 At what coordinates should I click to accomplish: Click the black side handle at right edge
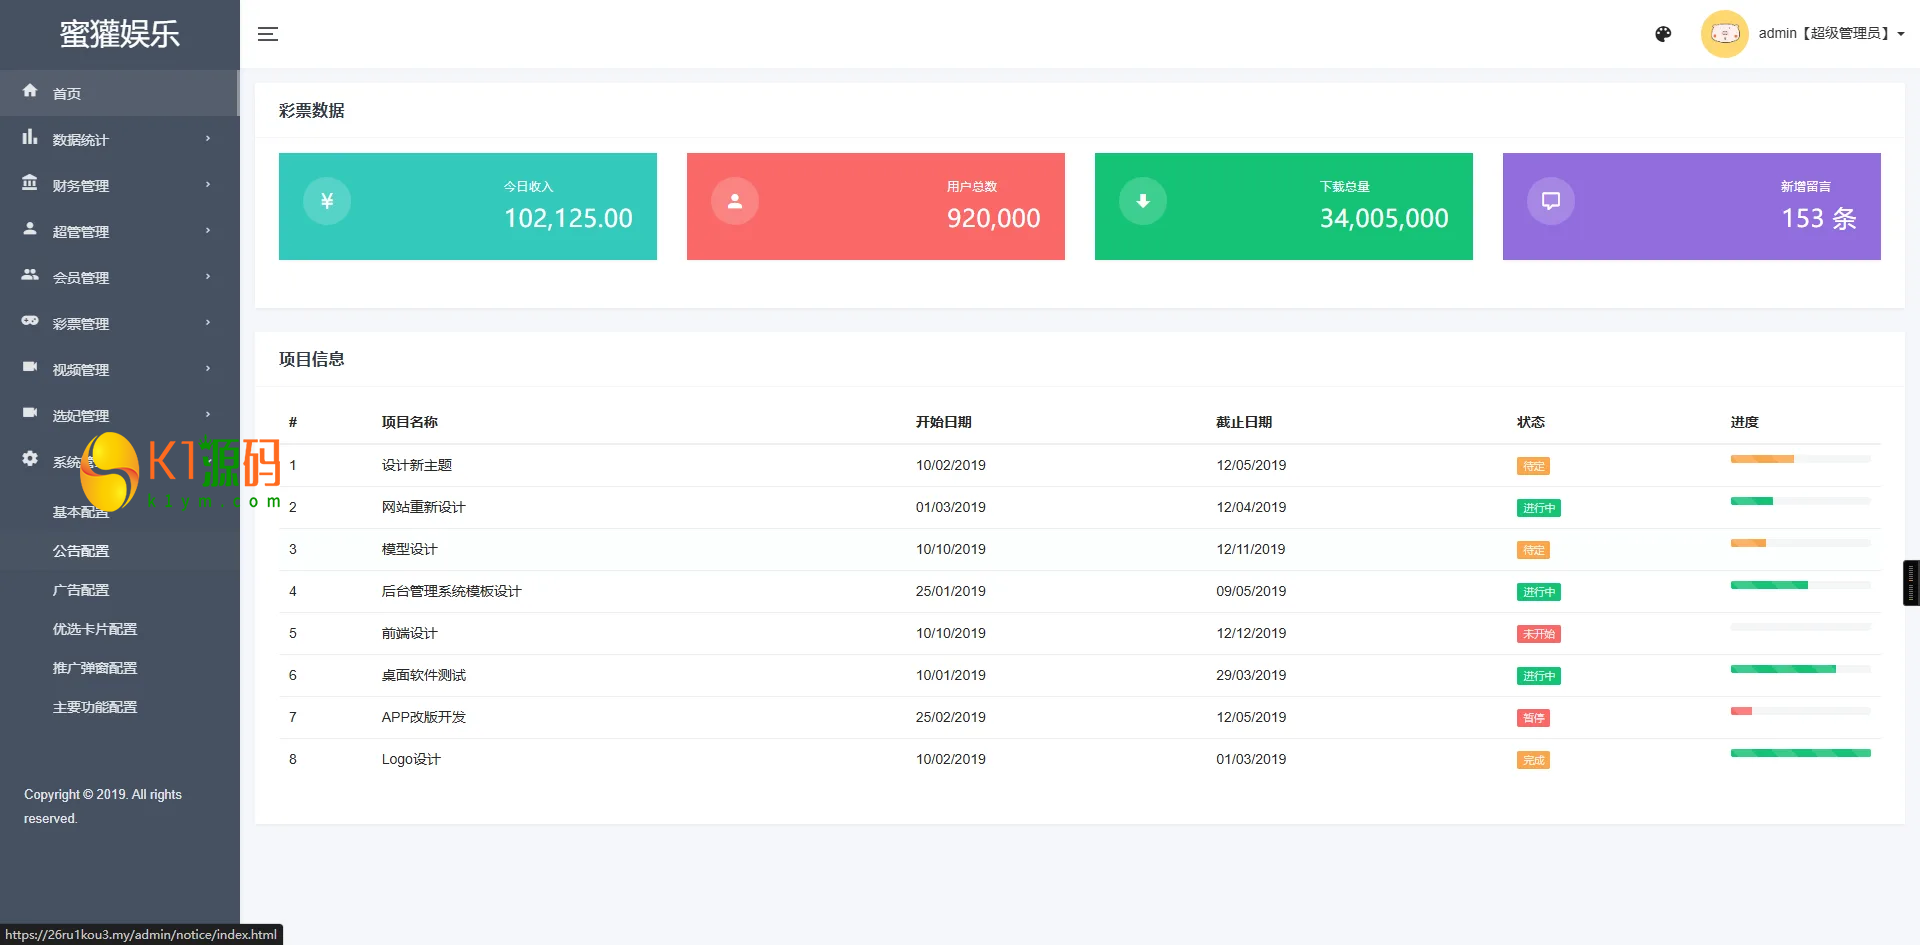1911,583
